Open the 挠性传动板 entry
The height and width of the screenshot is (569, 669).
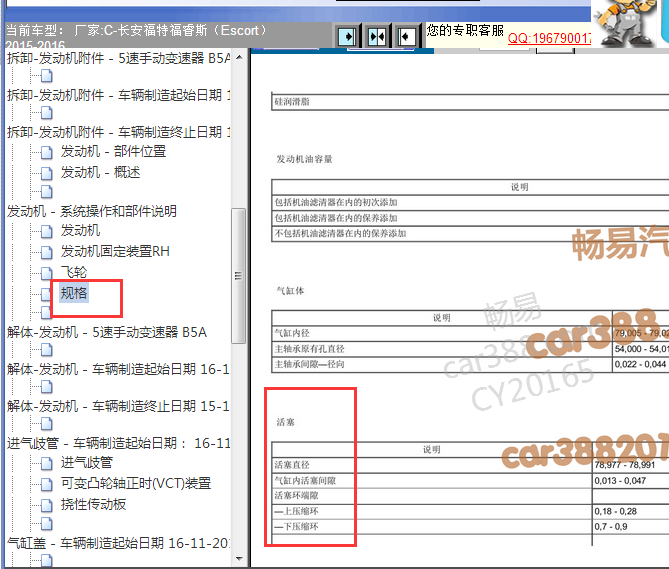[x=93, y=504]
